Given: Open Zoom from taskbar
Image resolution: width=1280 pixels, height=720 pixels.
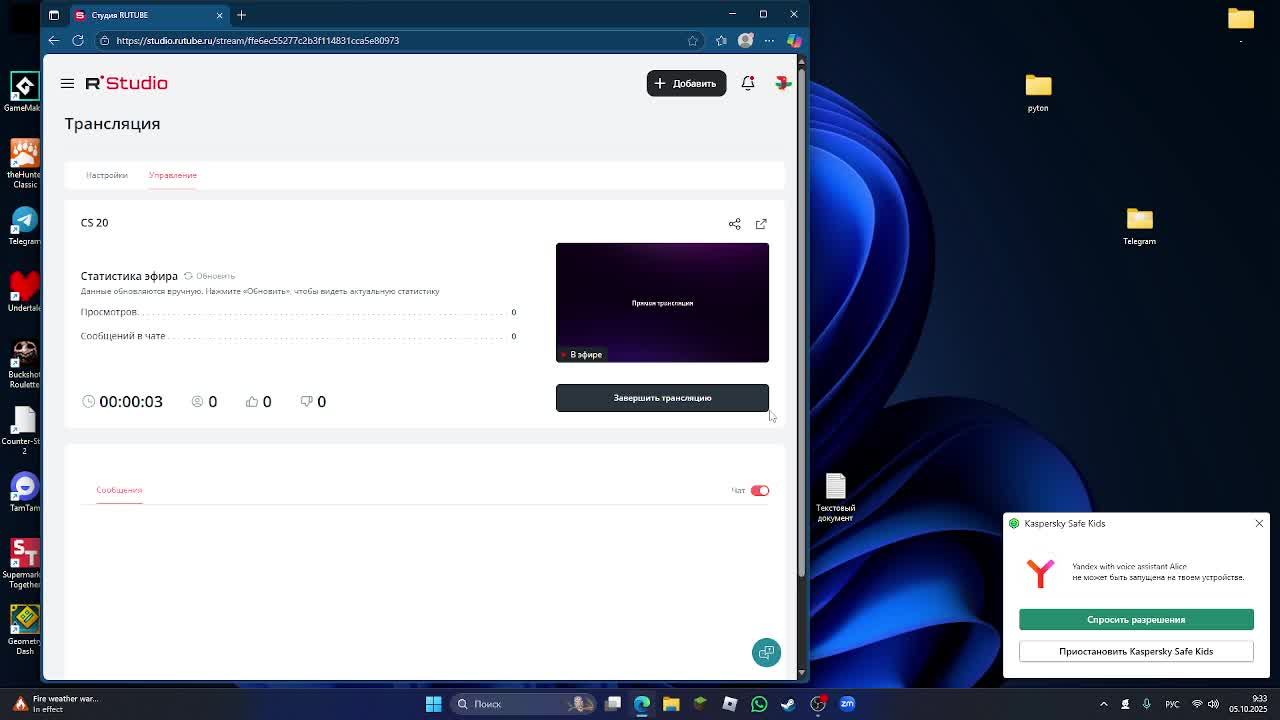Looking at the screenshot, I should pyautogui.click(x=847, y=704).
